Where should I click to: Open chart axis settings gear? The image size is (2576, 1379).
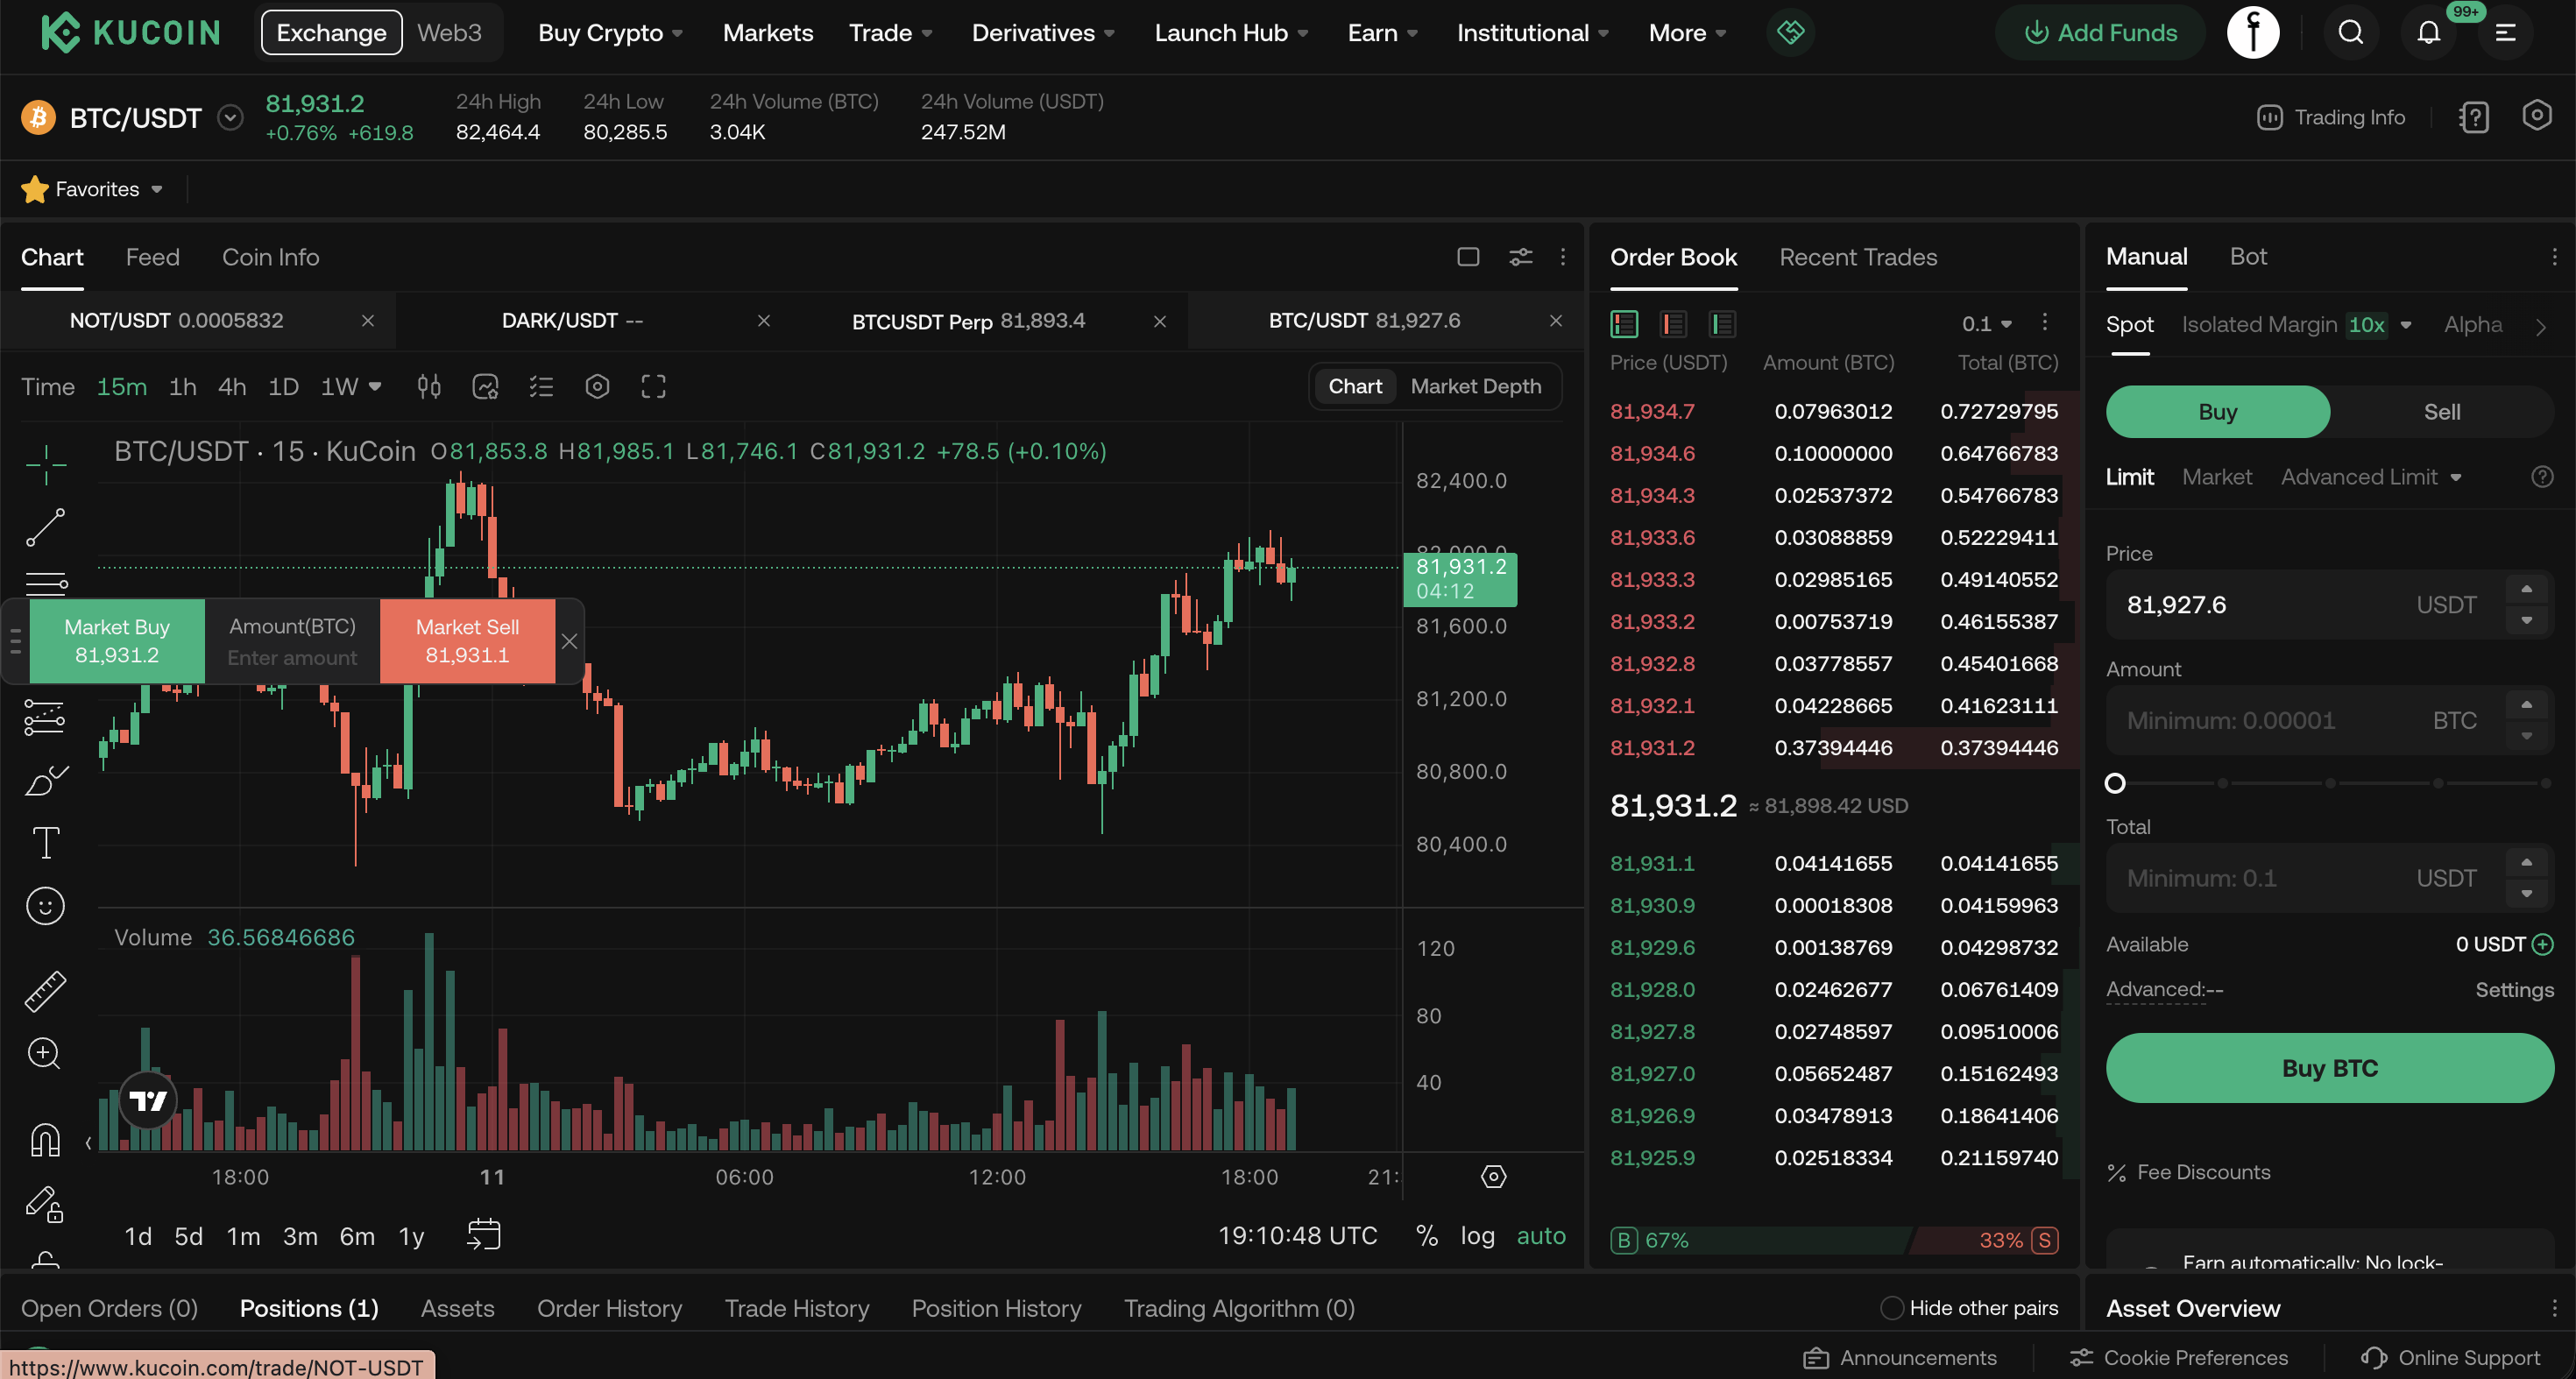click(1493, 1177)
